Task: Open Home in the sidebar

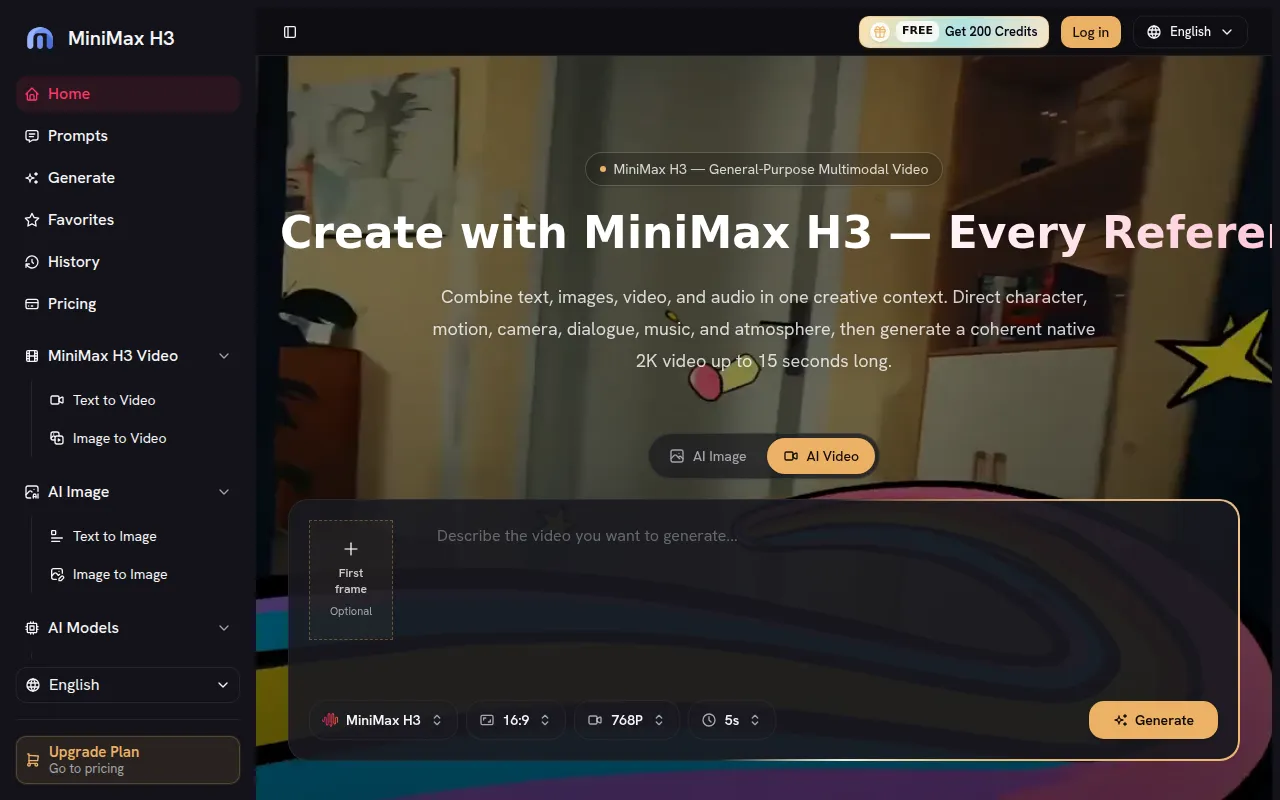Action: coord(128,94)
